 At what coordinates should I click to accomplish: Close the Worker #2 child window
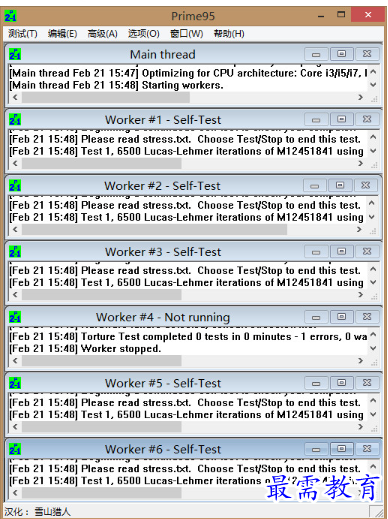366,185
